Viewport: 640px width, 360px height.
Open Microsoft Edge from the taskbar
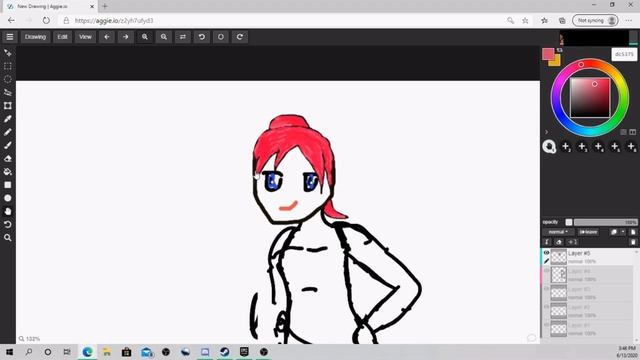tap(87, 352)
